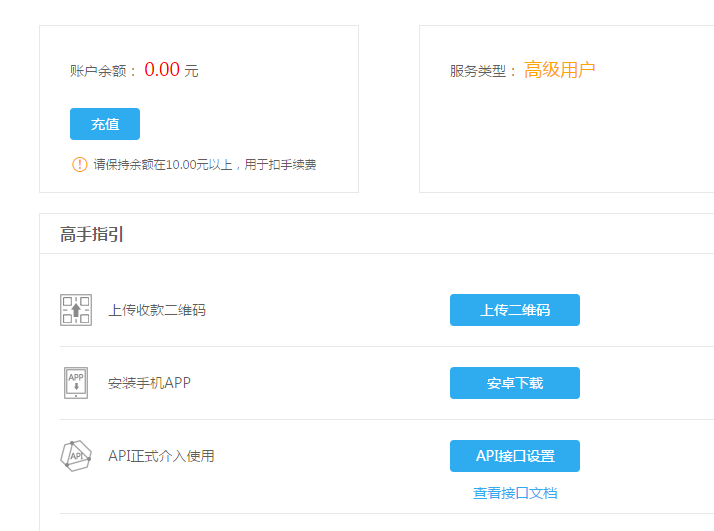Viewport: 714px width, 531px height.
Task: Click the 高手指引 section heading
Action: click(92, 235)
